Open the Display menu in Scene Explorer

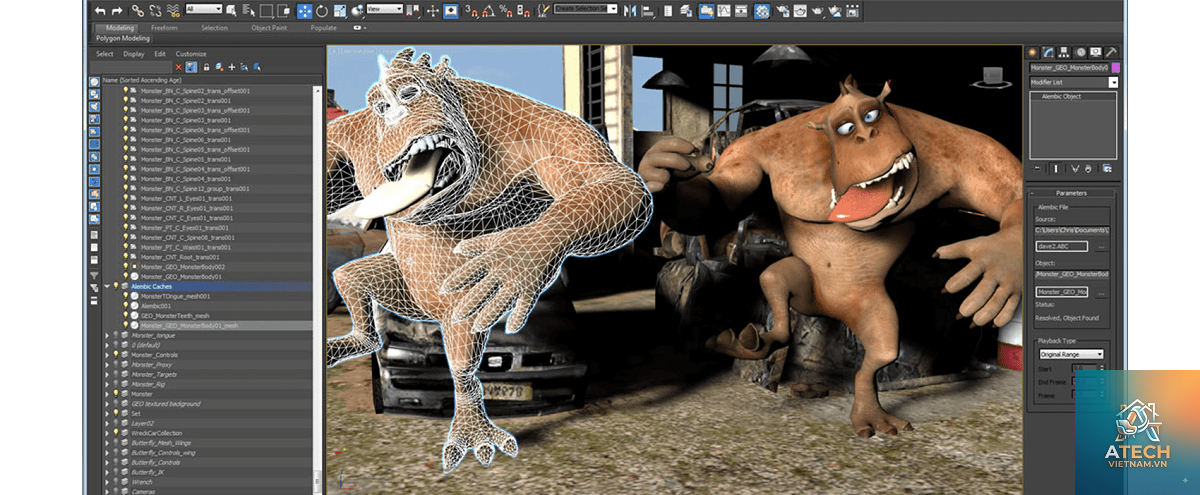coord(134,54)
